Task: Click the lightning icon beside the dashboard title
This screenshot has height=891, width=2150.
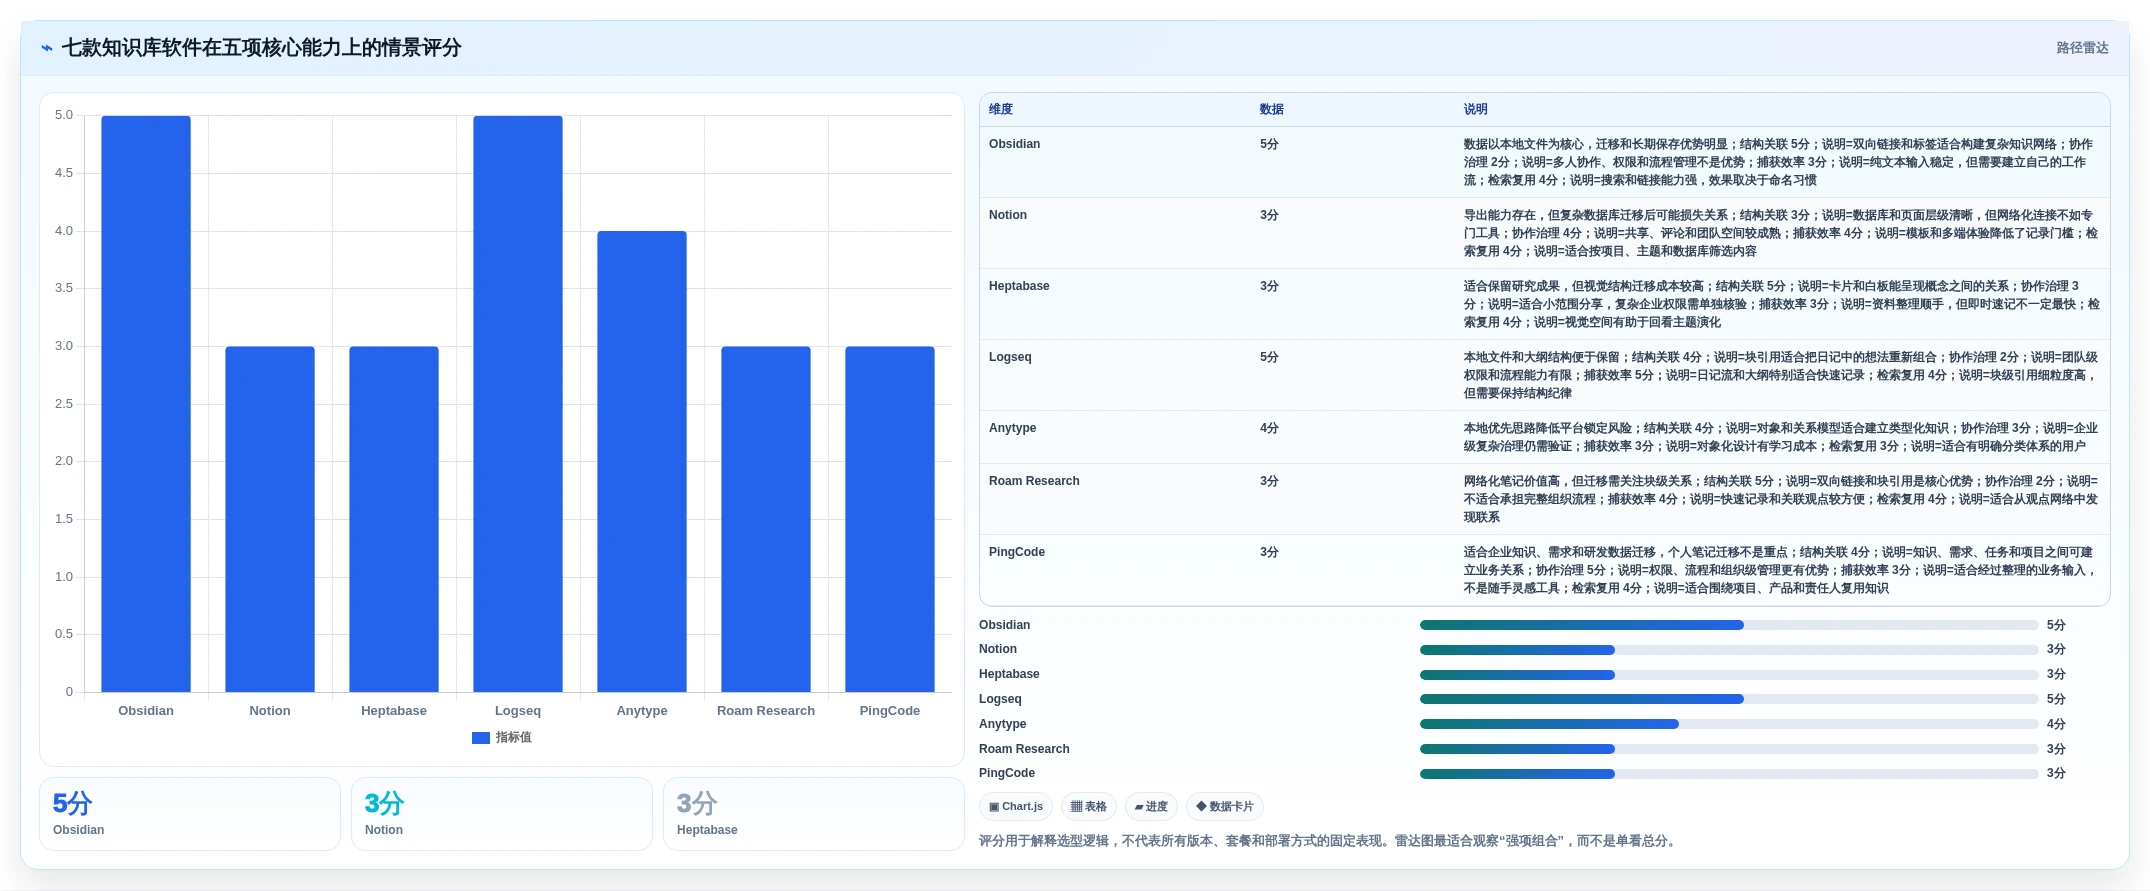Action: 47,48
